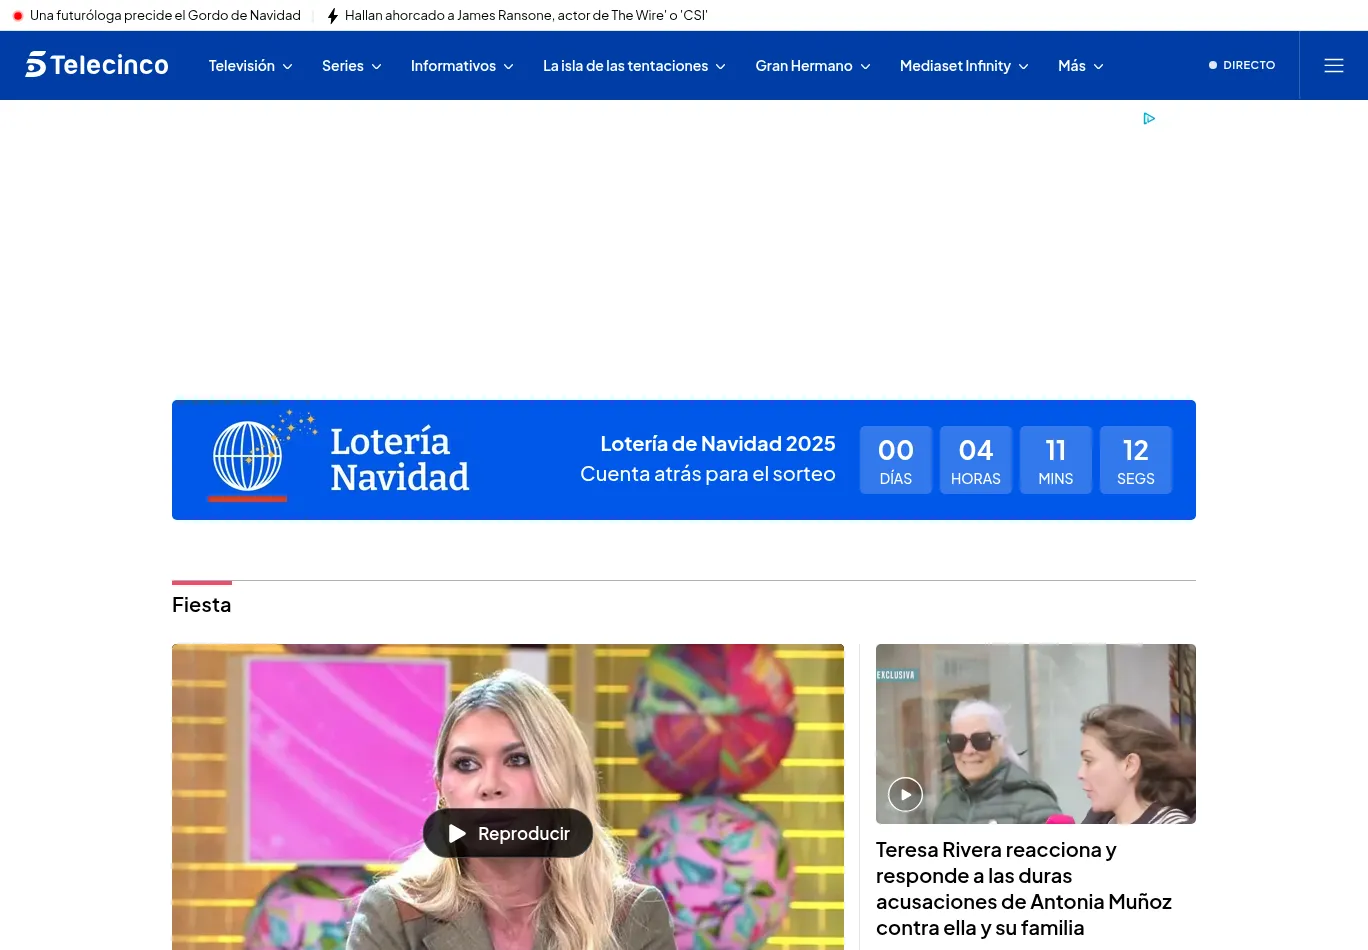Expand the Mediaset Infinity menu
1368x950 pixels.
pyautogui.click(x=963, y=66)
